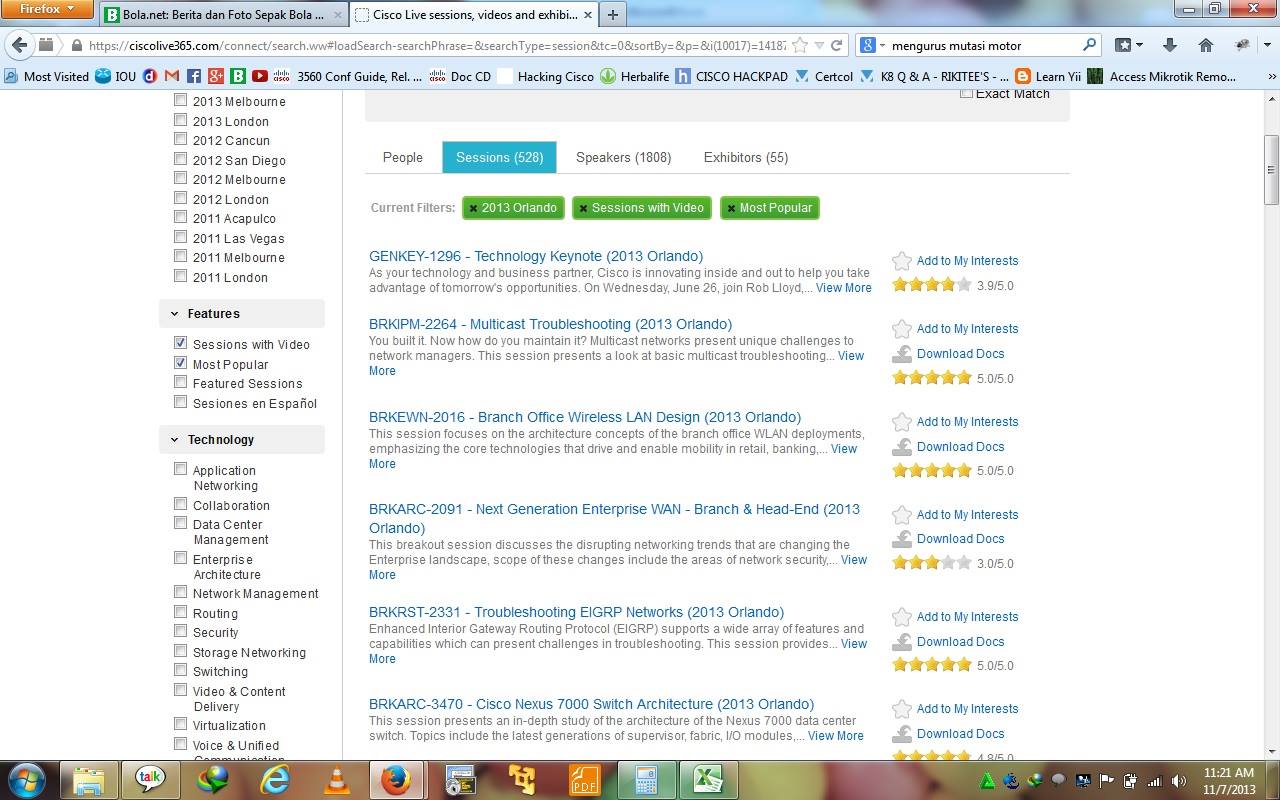Viewport: 1280px width, 800px height.
Task: Click the 3.0 star rating for BRKARC-2091
Action: [x=932, y=563]
